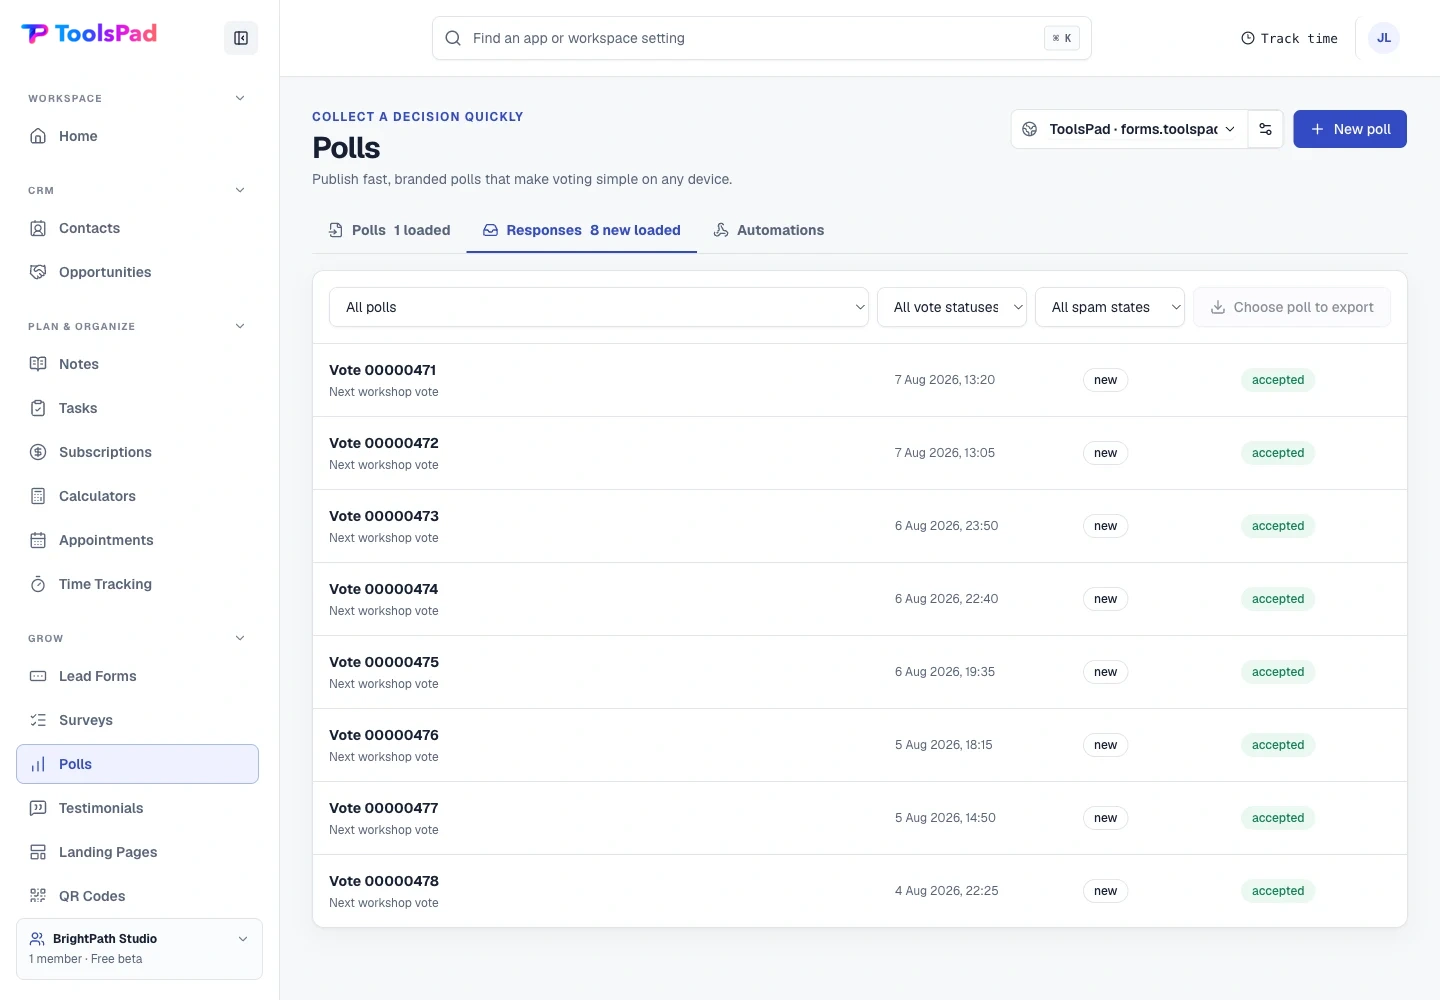Open the All vote statuses dropdown
Viewport: 1440px width, 1000px height.
[952, 307]
